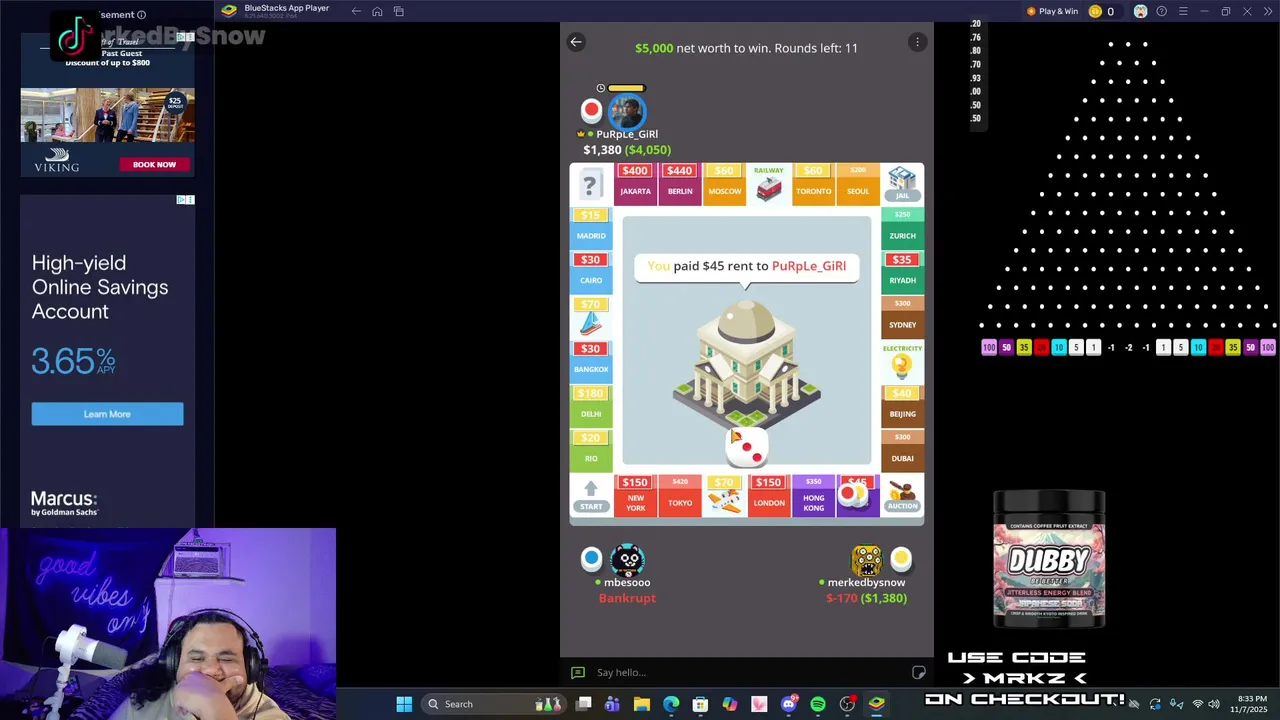
Task: Open merkedbysnow's player avatar
Action: 866,560
